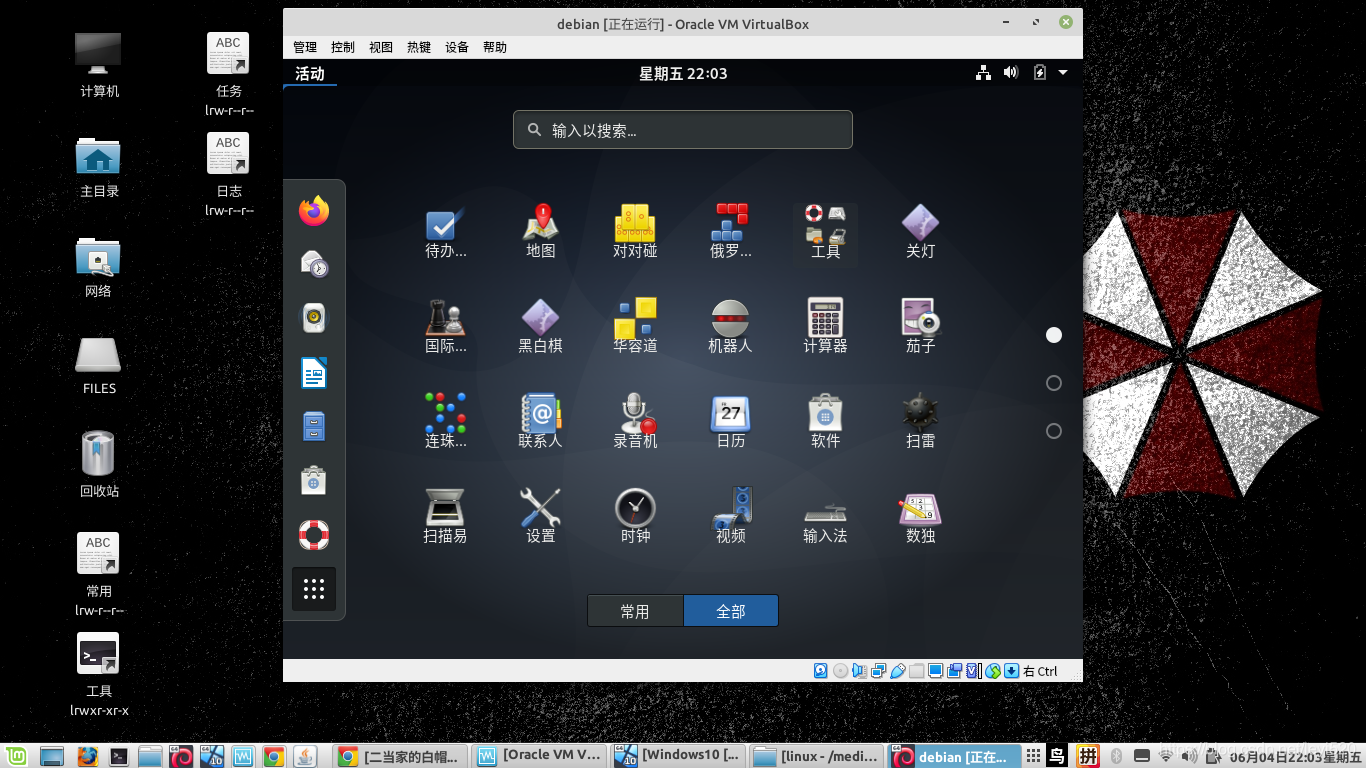Image resolution: width=1366 pixels, height=768 pixels.
Task: Launch the 扫描易 scanner app
Action: point(445,516)
